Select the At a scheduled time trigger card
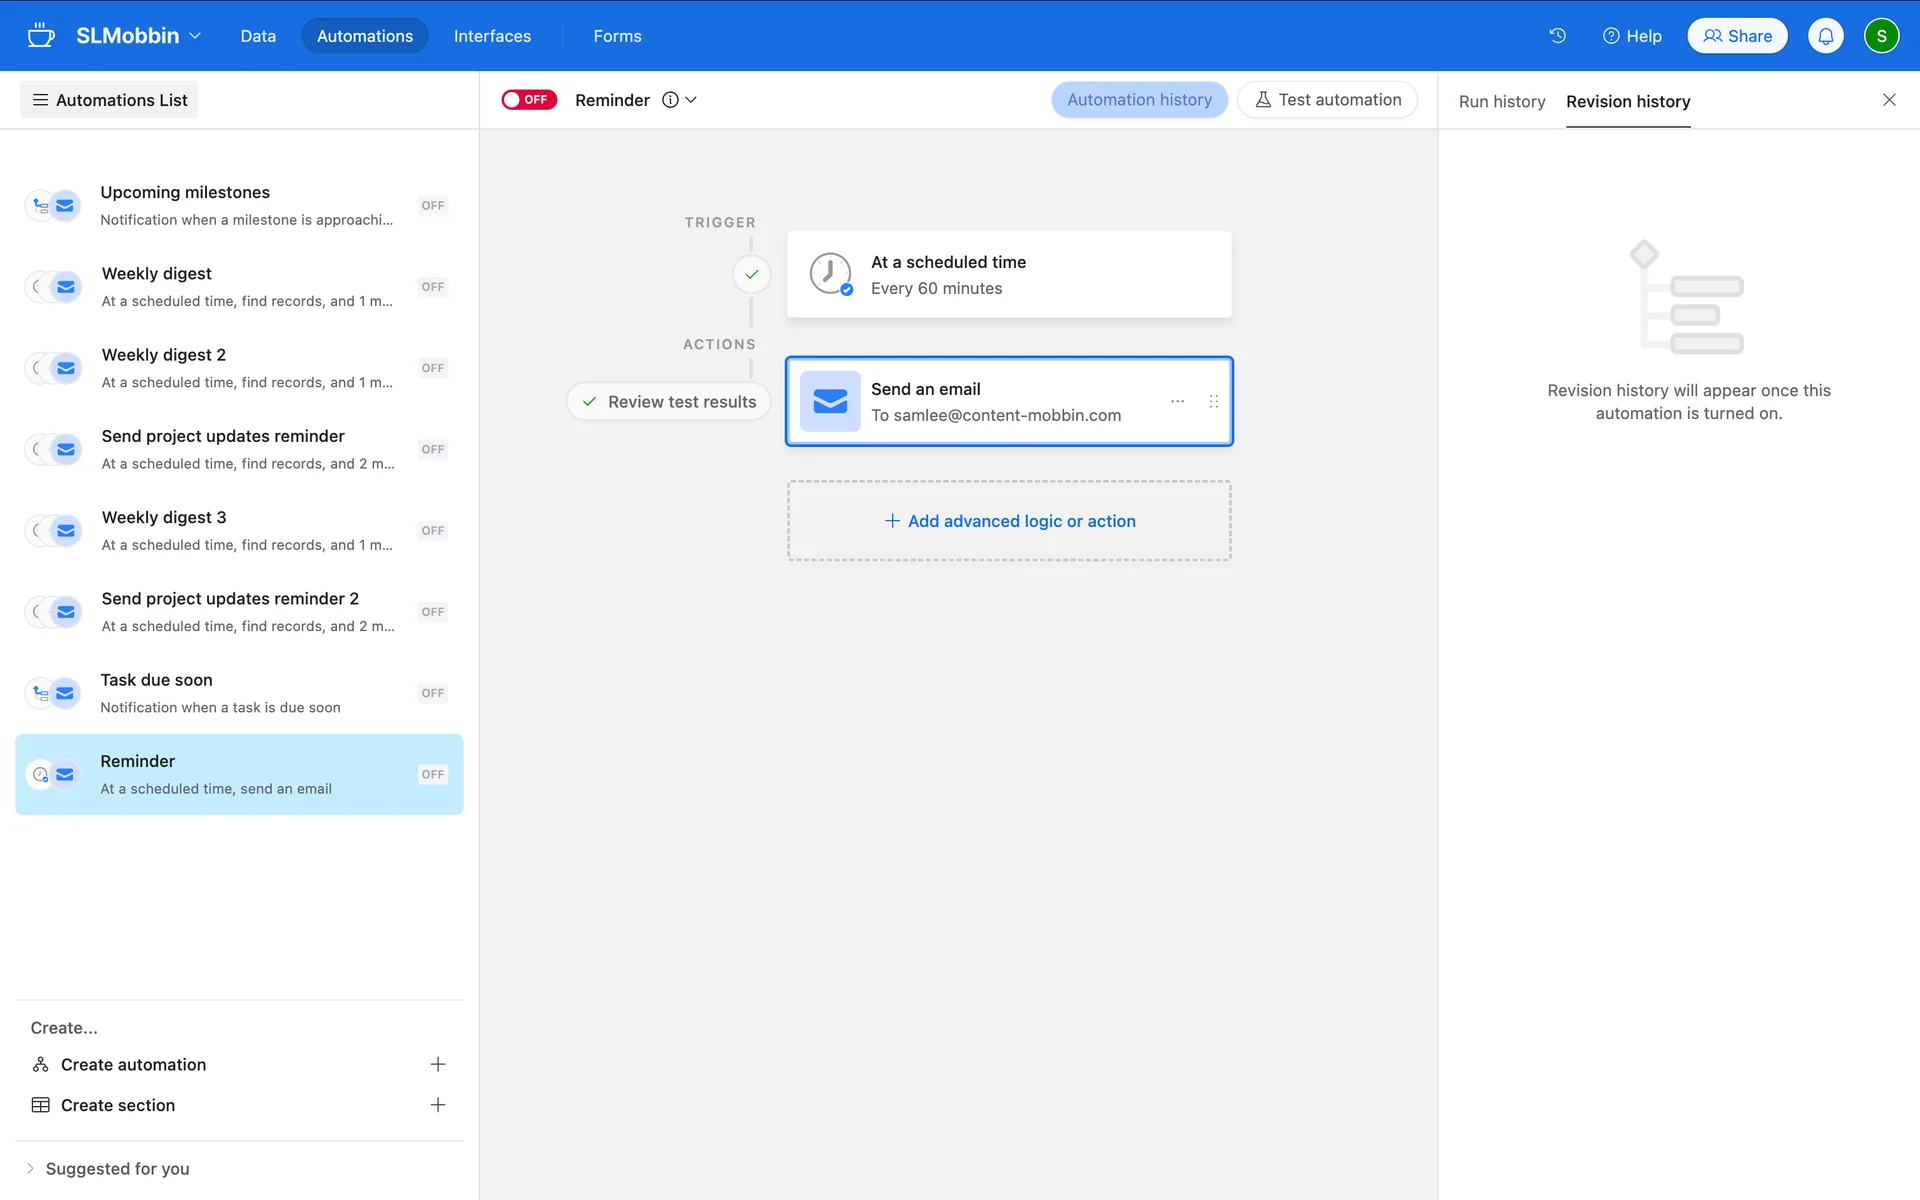This screenshot has height=1200, width=1920. click(1009, 275)
